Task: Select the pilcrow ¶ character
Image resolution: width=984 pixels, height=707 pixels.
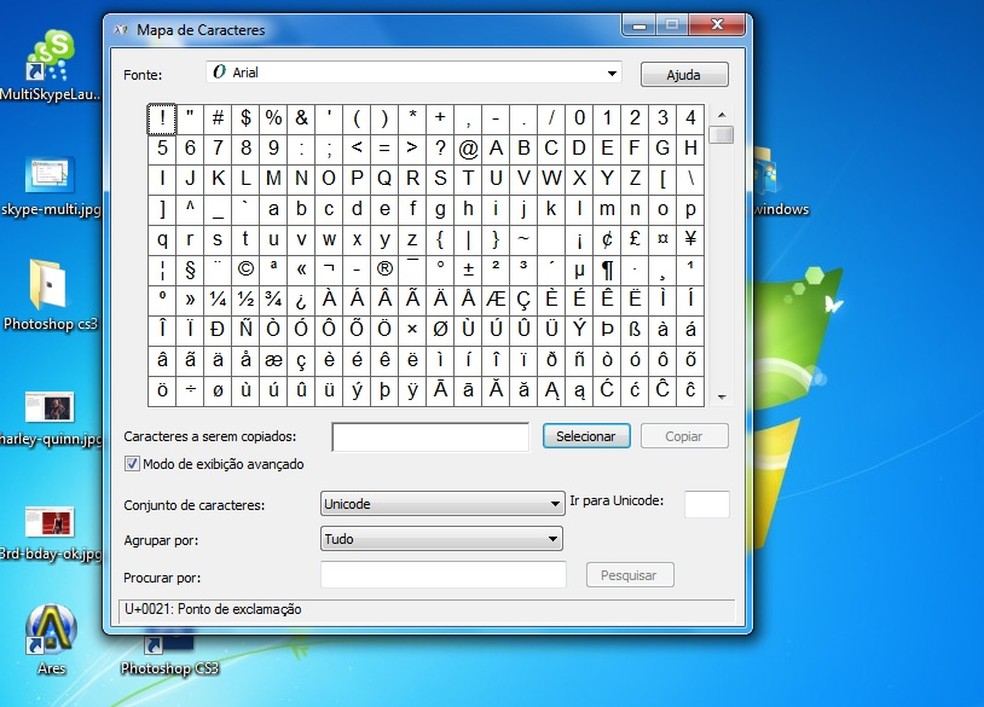Action: click(x=607, y=270)
